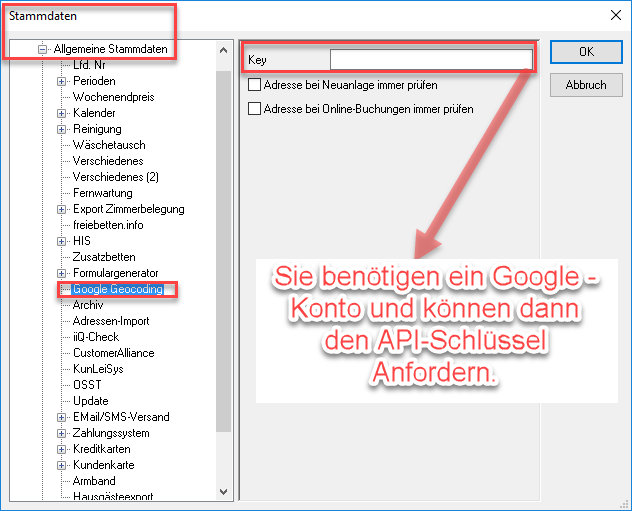The width and height of the screenshot is (633, 511).
Task: Select Kreditkarten tree item
Action: pyautogui.click(x=102, y=449)
